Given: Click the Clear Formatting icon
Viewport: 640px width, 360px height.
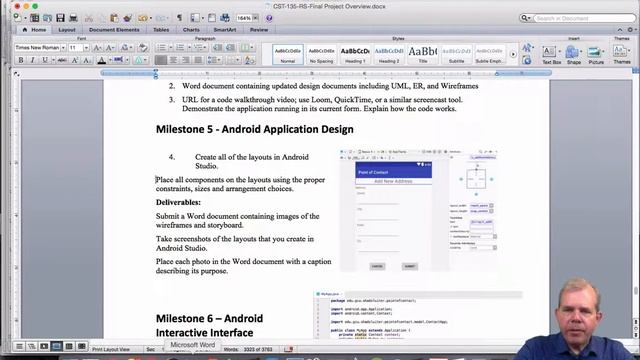Looking at the screenshot, I should [x=142, y=48].
